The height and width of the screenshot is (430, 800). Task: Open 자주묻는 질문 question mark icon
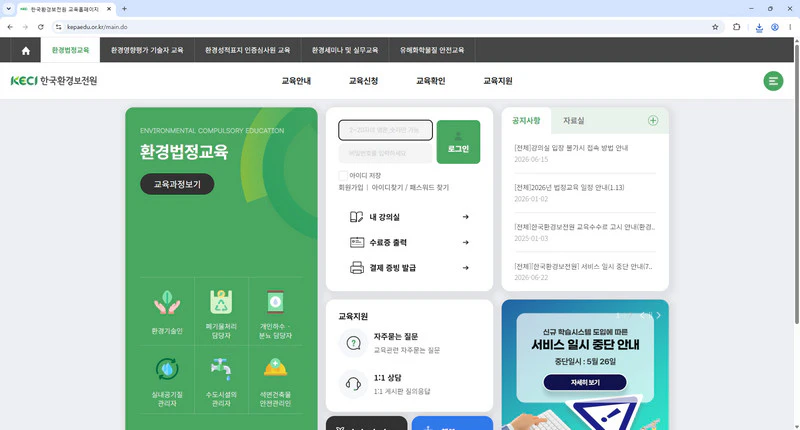point(353,343)
